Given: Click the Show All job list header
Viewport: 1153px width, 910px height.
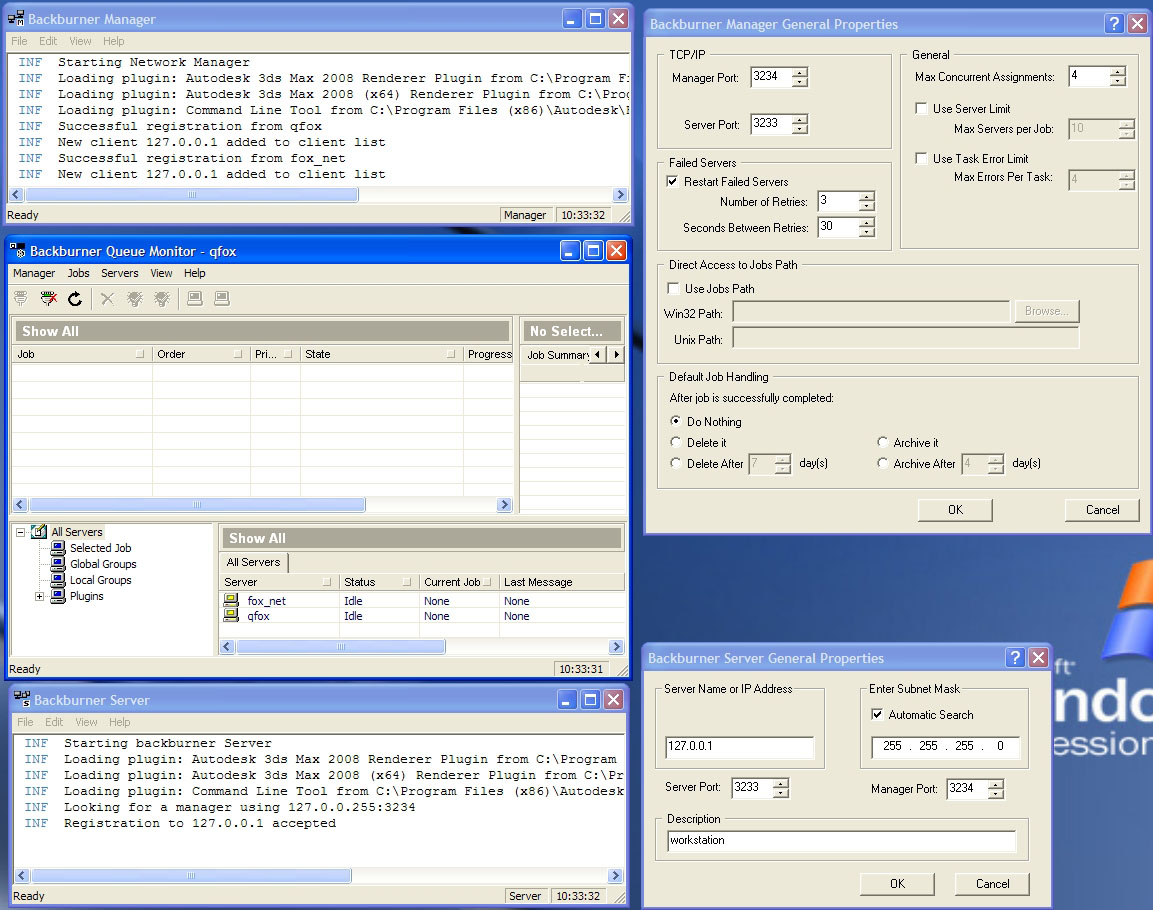Looking at the screenshot, I should 262,332.
